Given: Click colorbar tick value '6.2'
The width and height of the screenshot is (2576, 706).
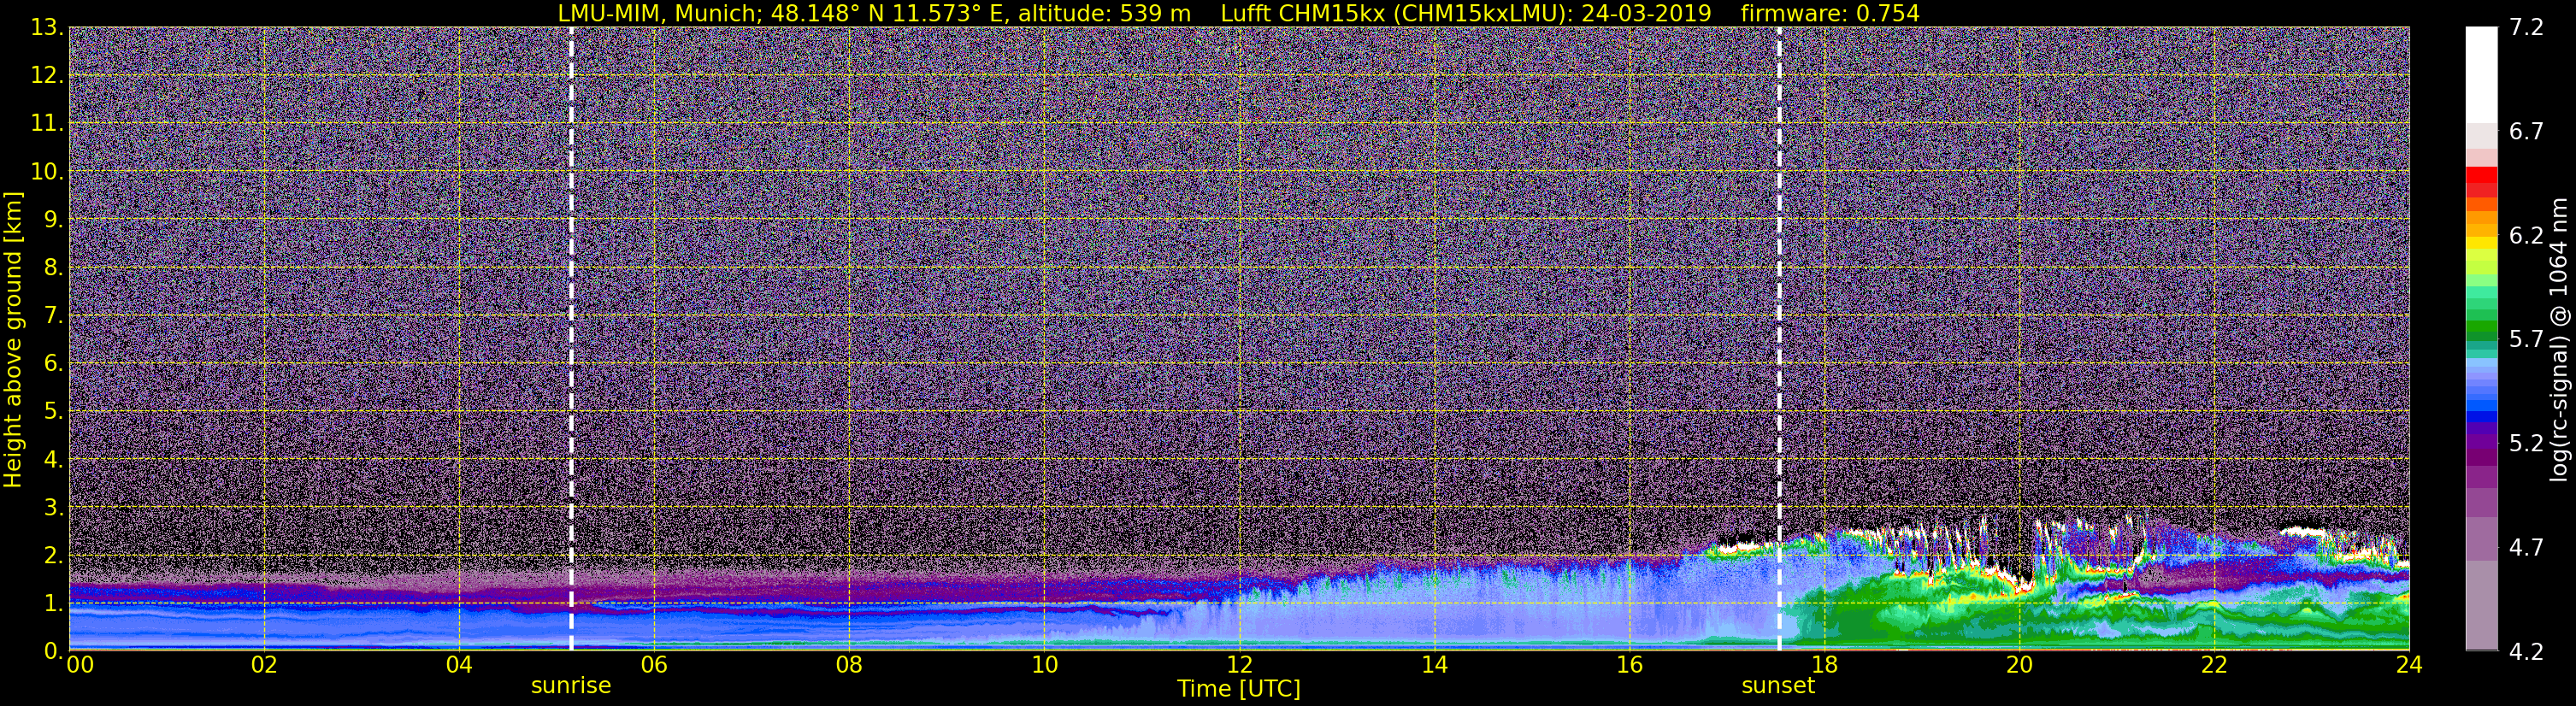Looking at the screenshot, I should click(2526, 235).
